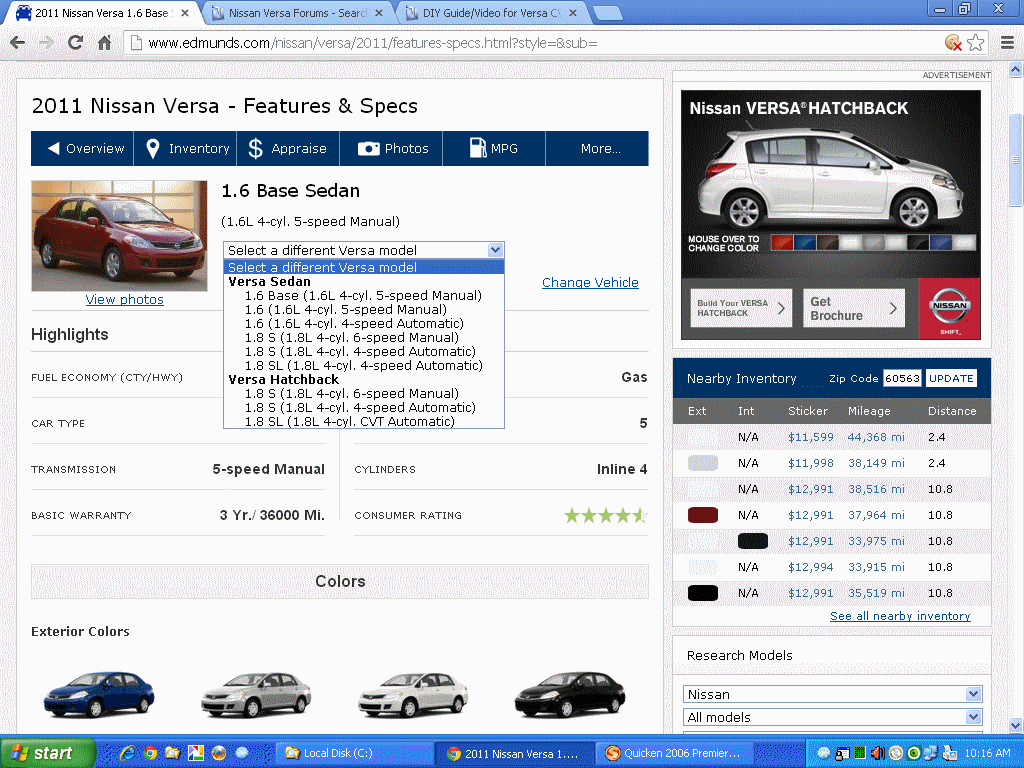Collapse the Versa model dropdown arrow
The width and height of the screenshot is (1024, 768).
point(495,250)
